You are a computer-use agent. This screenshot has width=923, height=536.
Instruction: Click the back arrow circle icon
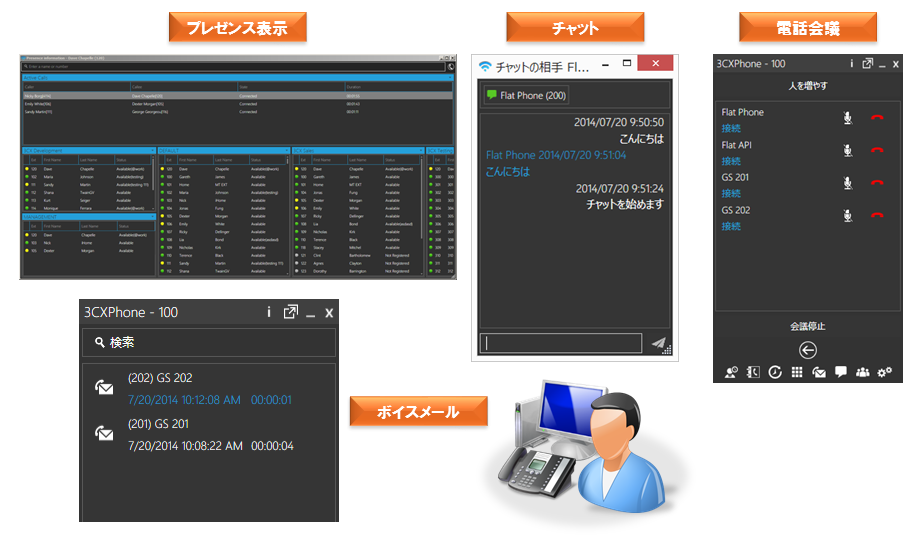[808, 349]
